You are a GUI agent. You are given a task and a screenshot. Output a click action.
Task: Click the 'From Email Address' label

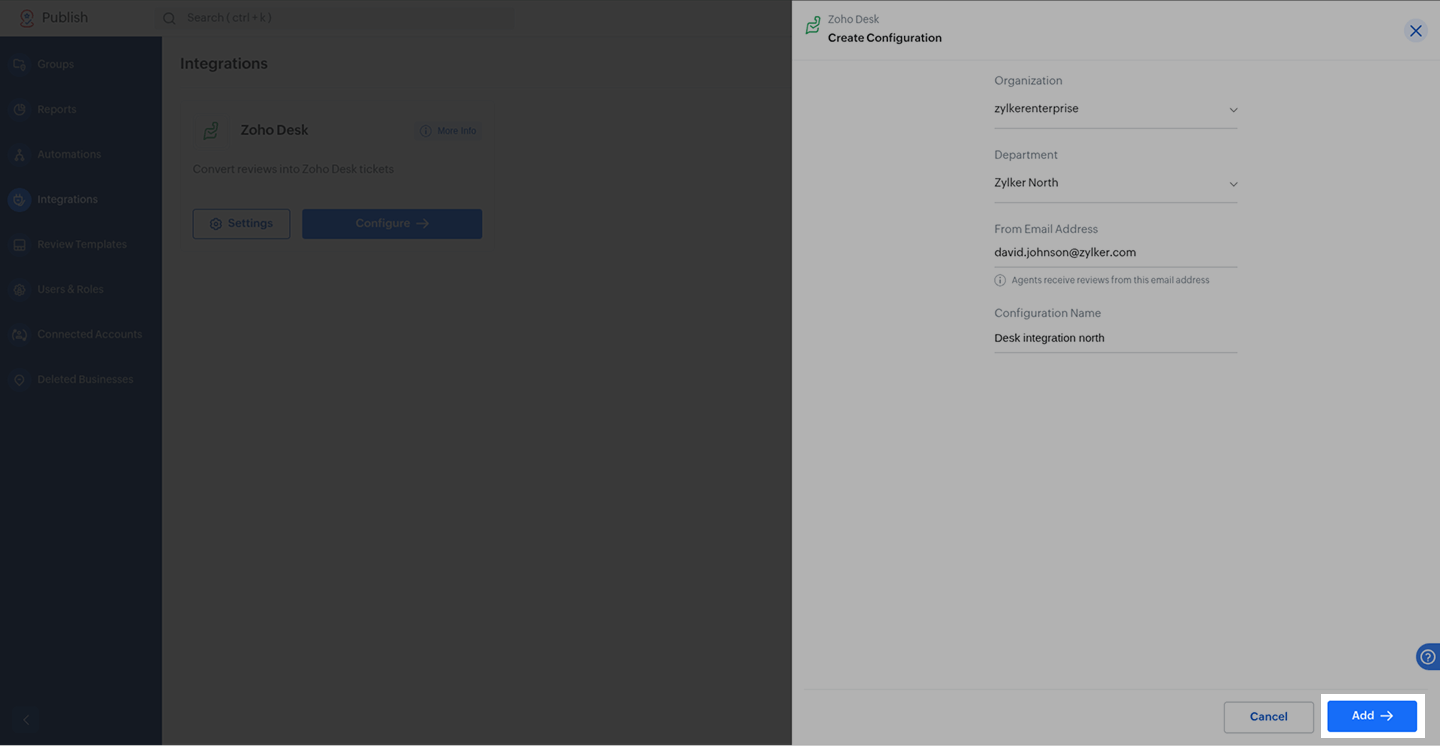[1046, 229]
